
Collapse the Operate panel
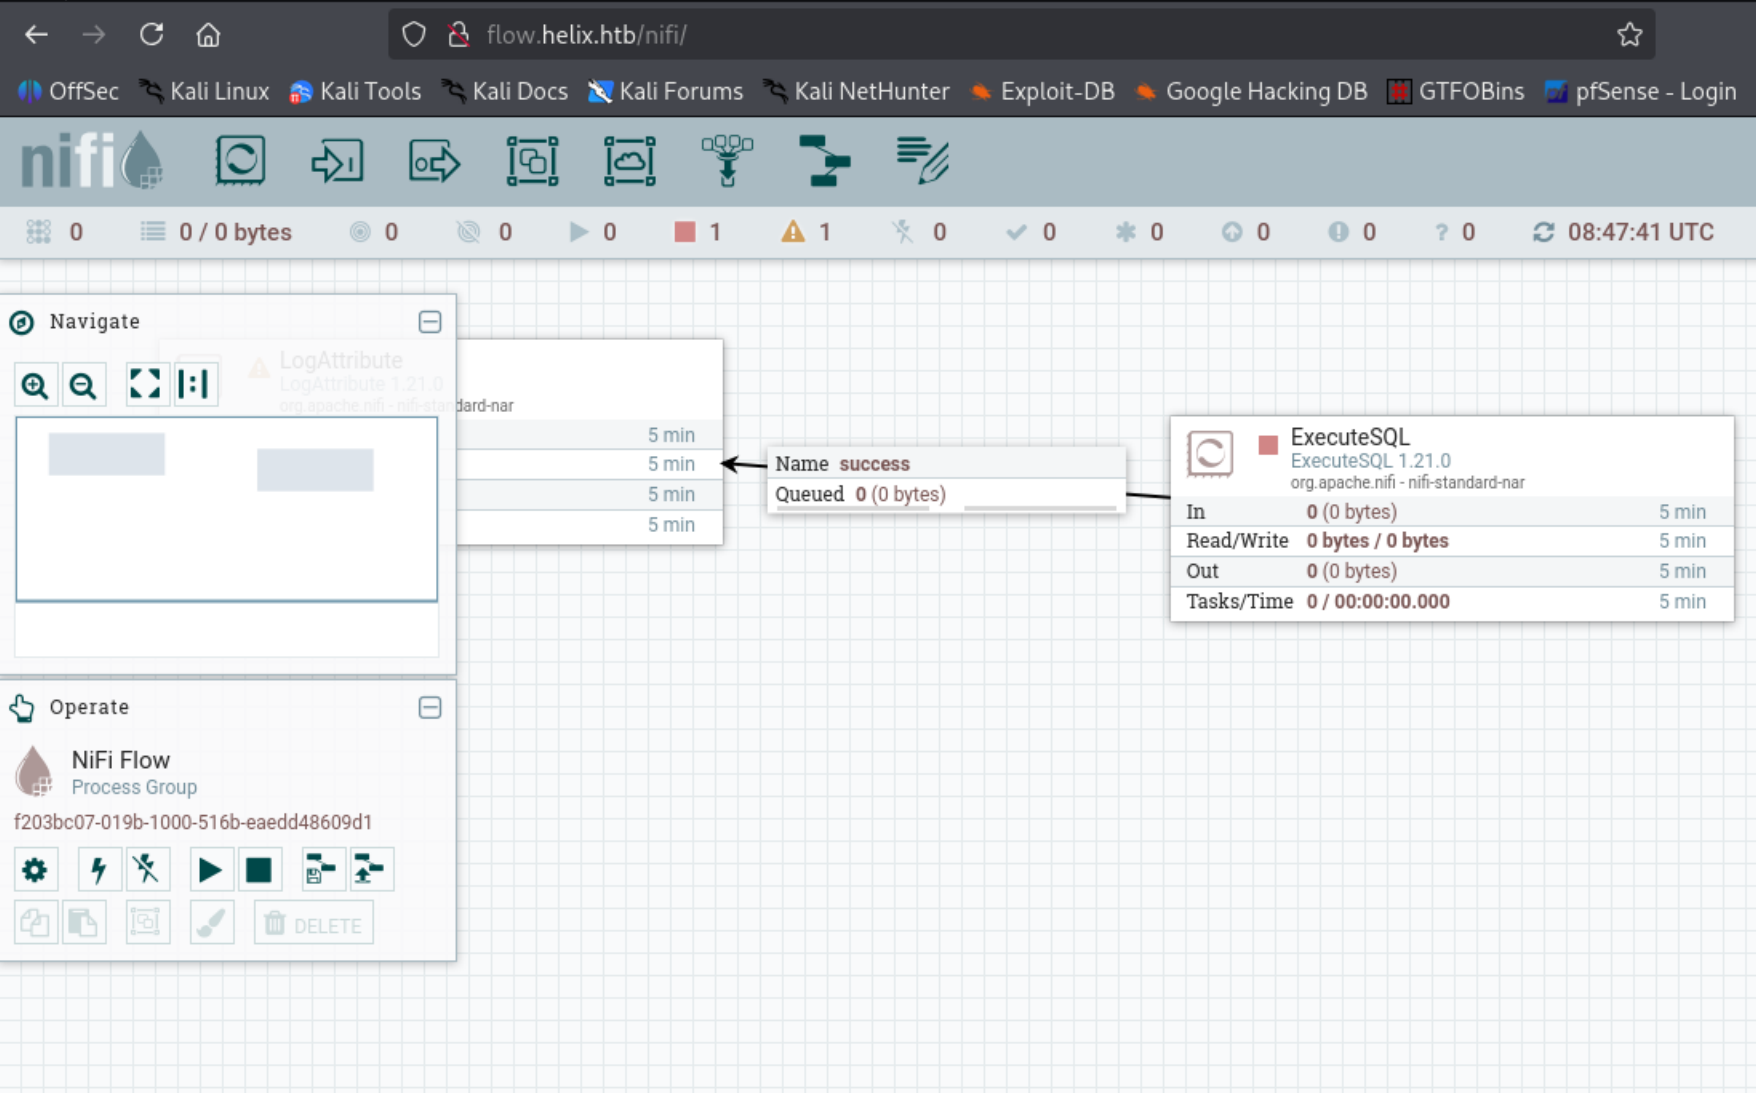tap(430, 708)
